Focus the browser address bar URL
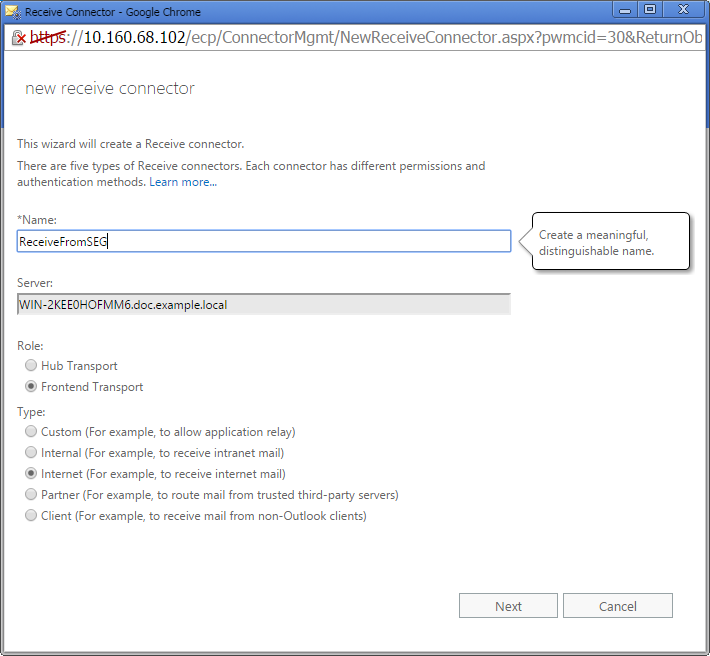The image size is (710, 656). [380, 38]
